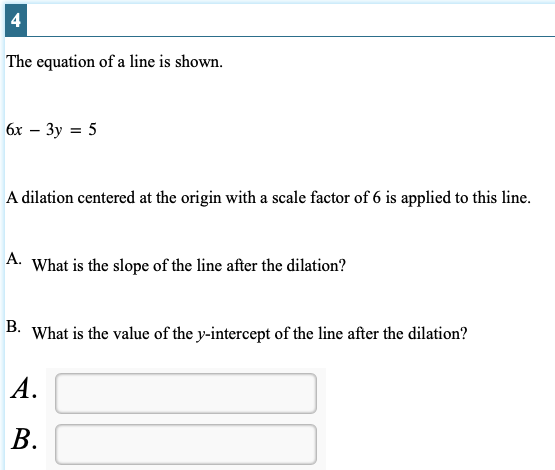The height and width of the screenshot is (470, 555).
Task: Click the 3y term in the equation
Action: (x=54, y=130)
